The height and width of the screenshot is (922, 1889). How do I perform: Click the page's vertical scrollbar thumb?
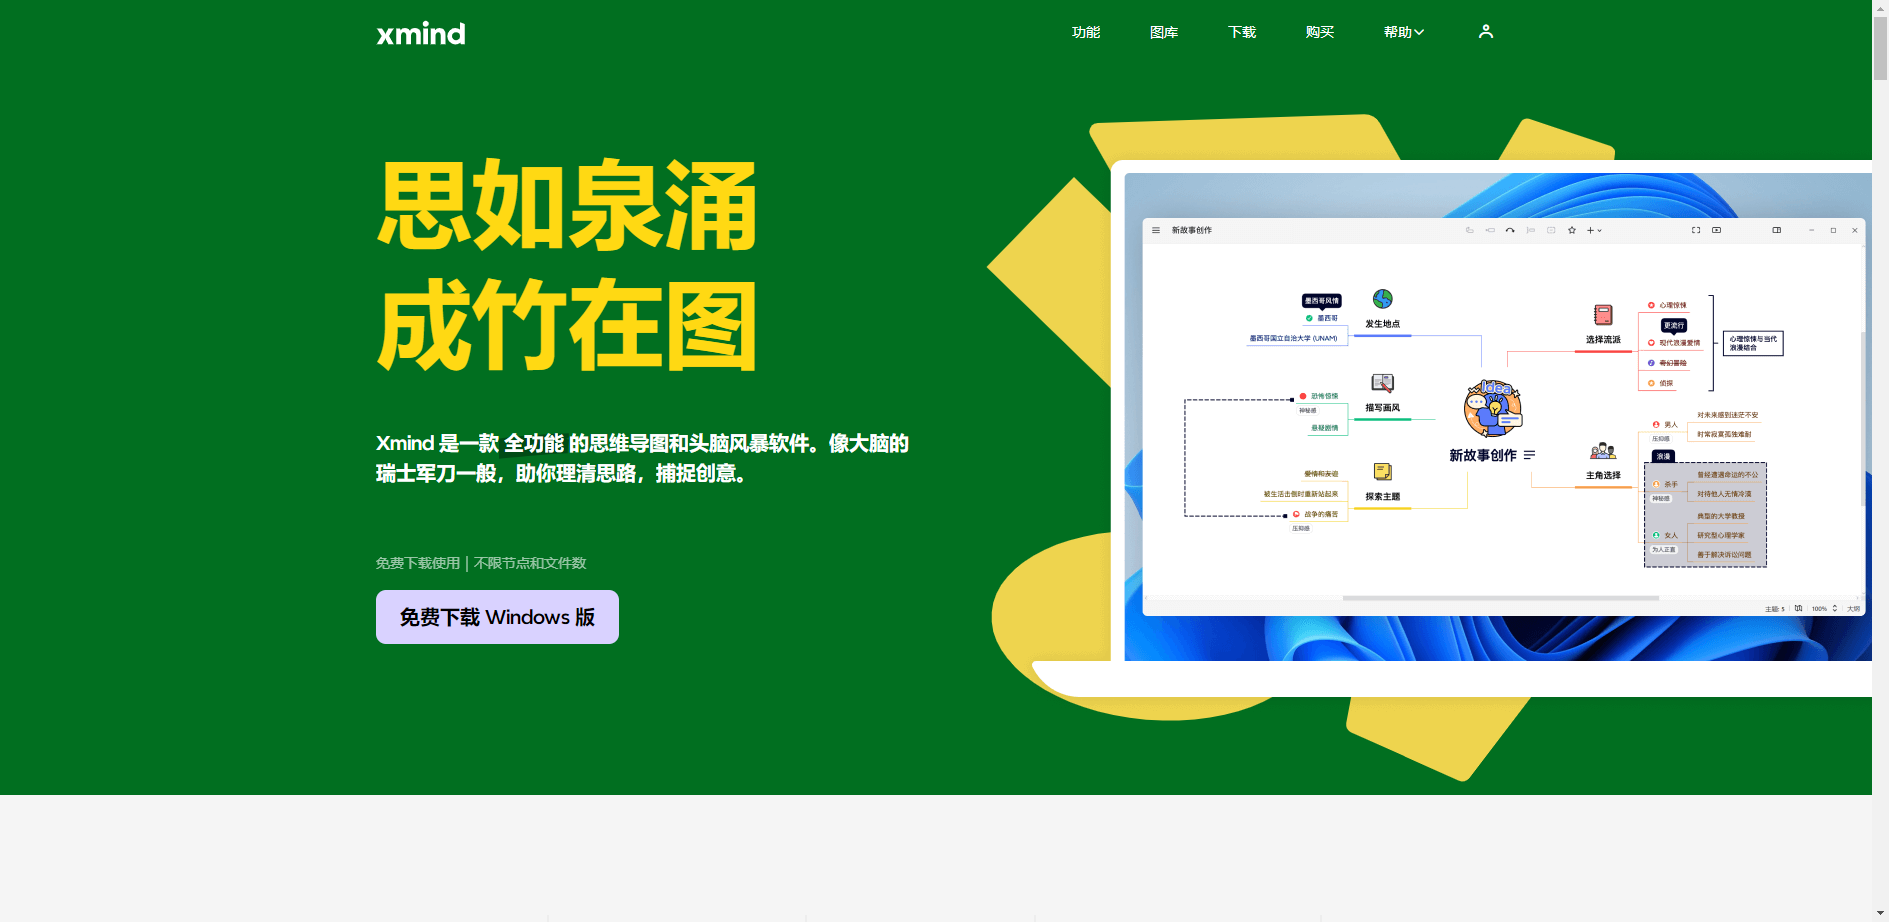tap(1880, 47)
